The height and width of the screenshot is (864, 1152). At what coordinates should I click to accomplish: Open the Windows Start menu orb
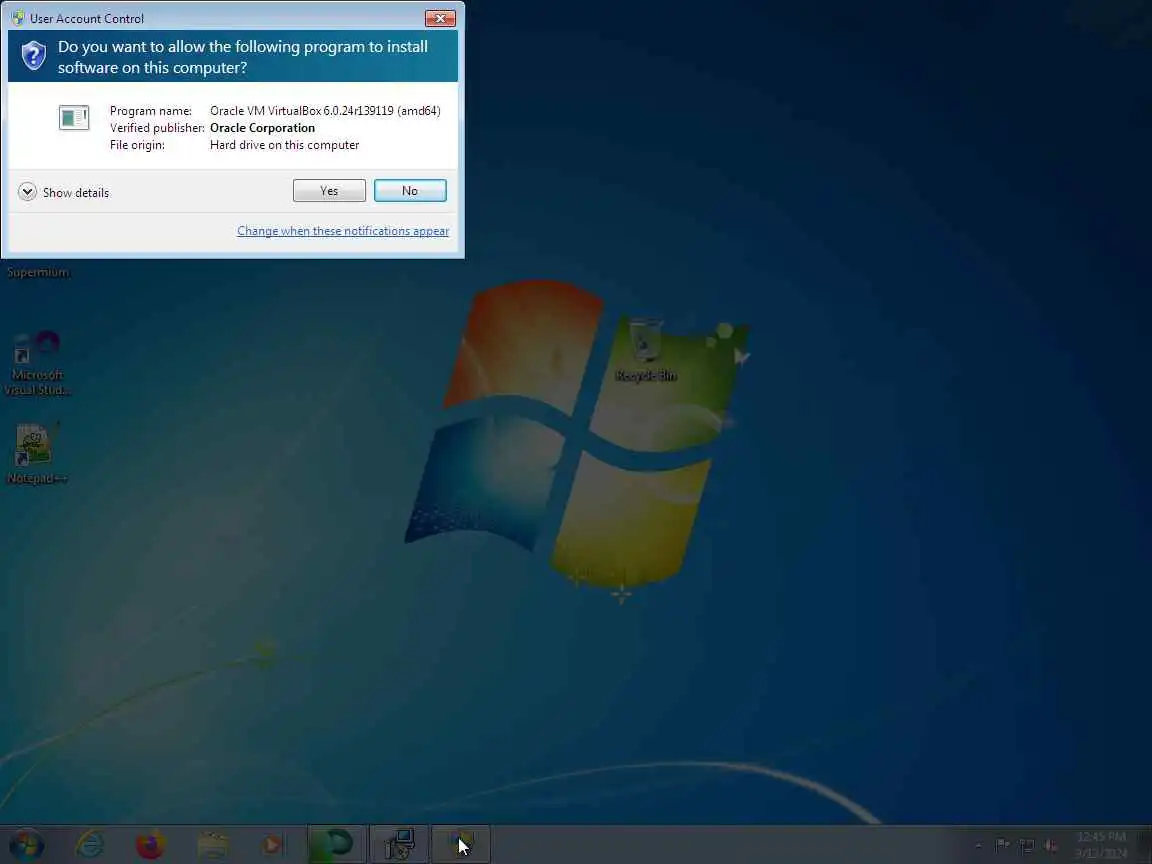pyautogui.click(x=26, y=845)
